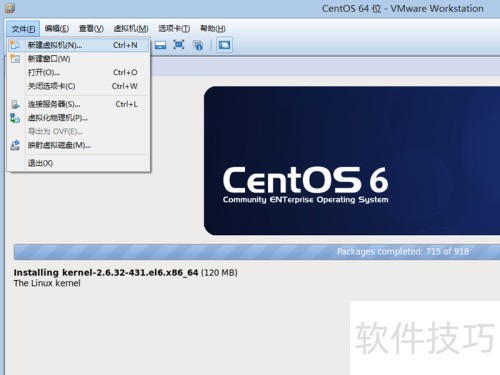
Task: Click 'Packages completed: 715 of 918' text
Action: (403, 251)
